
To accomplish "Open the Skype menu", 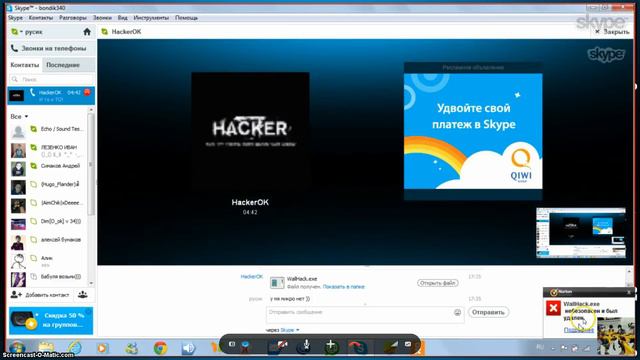I will pyautogui.click(x=16, y=18).
